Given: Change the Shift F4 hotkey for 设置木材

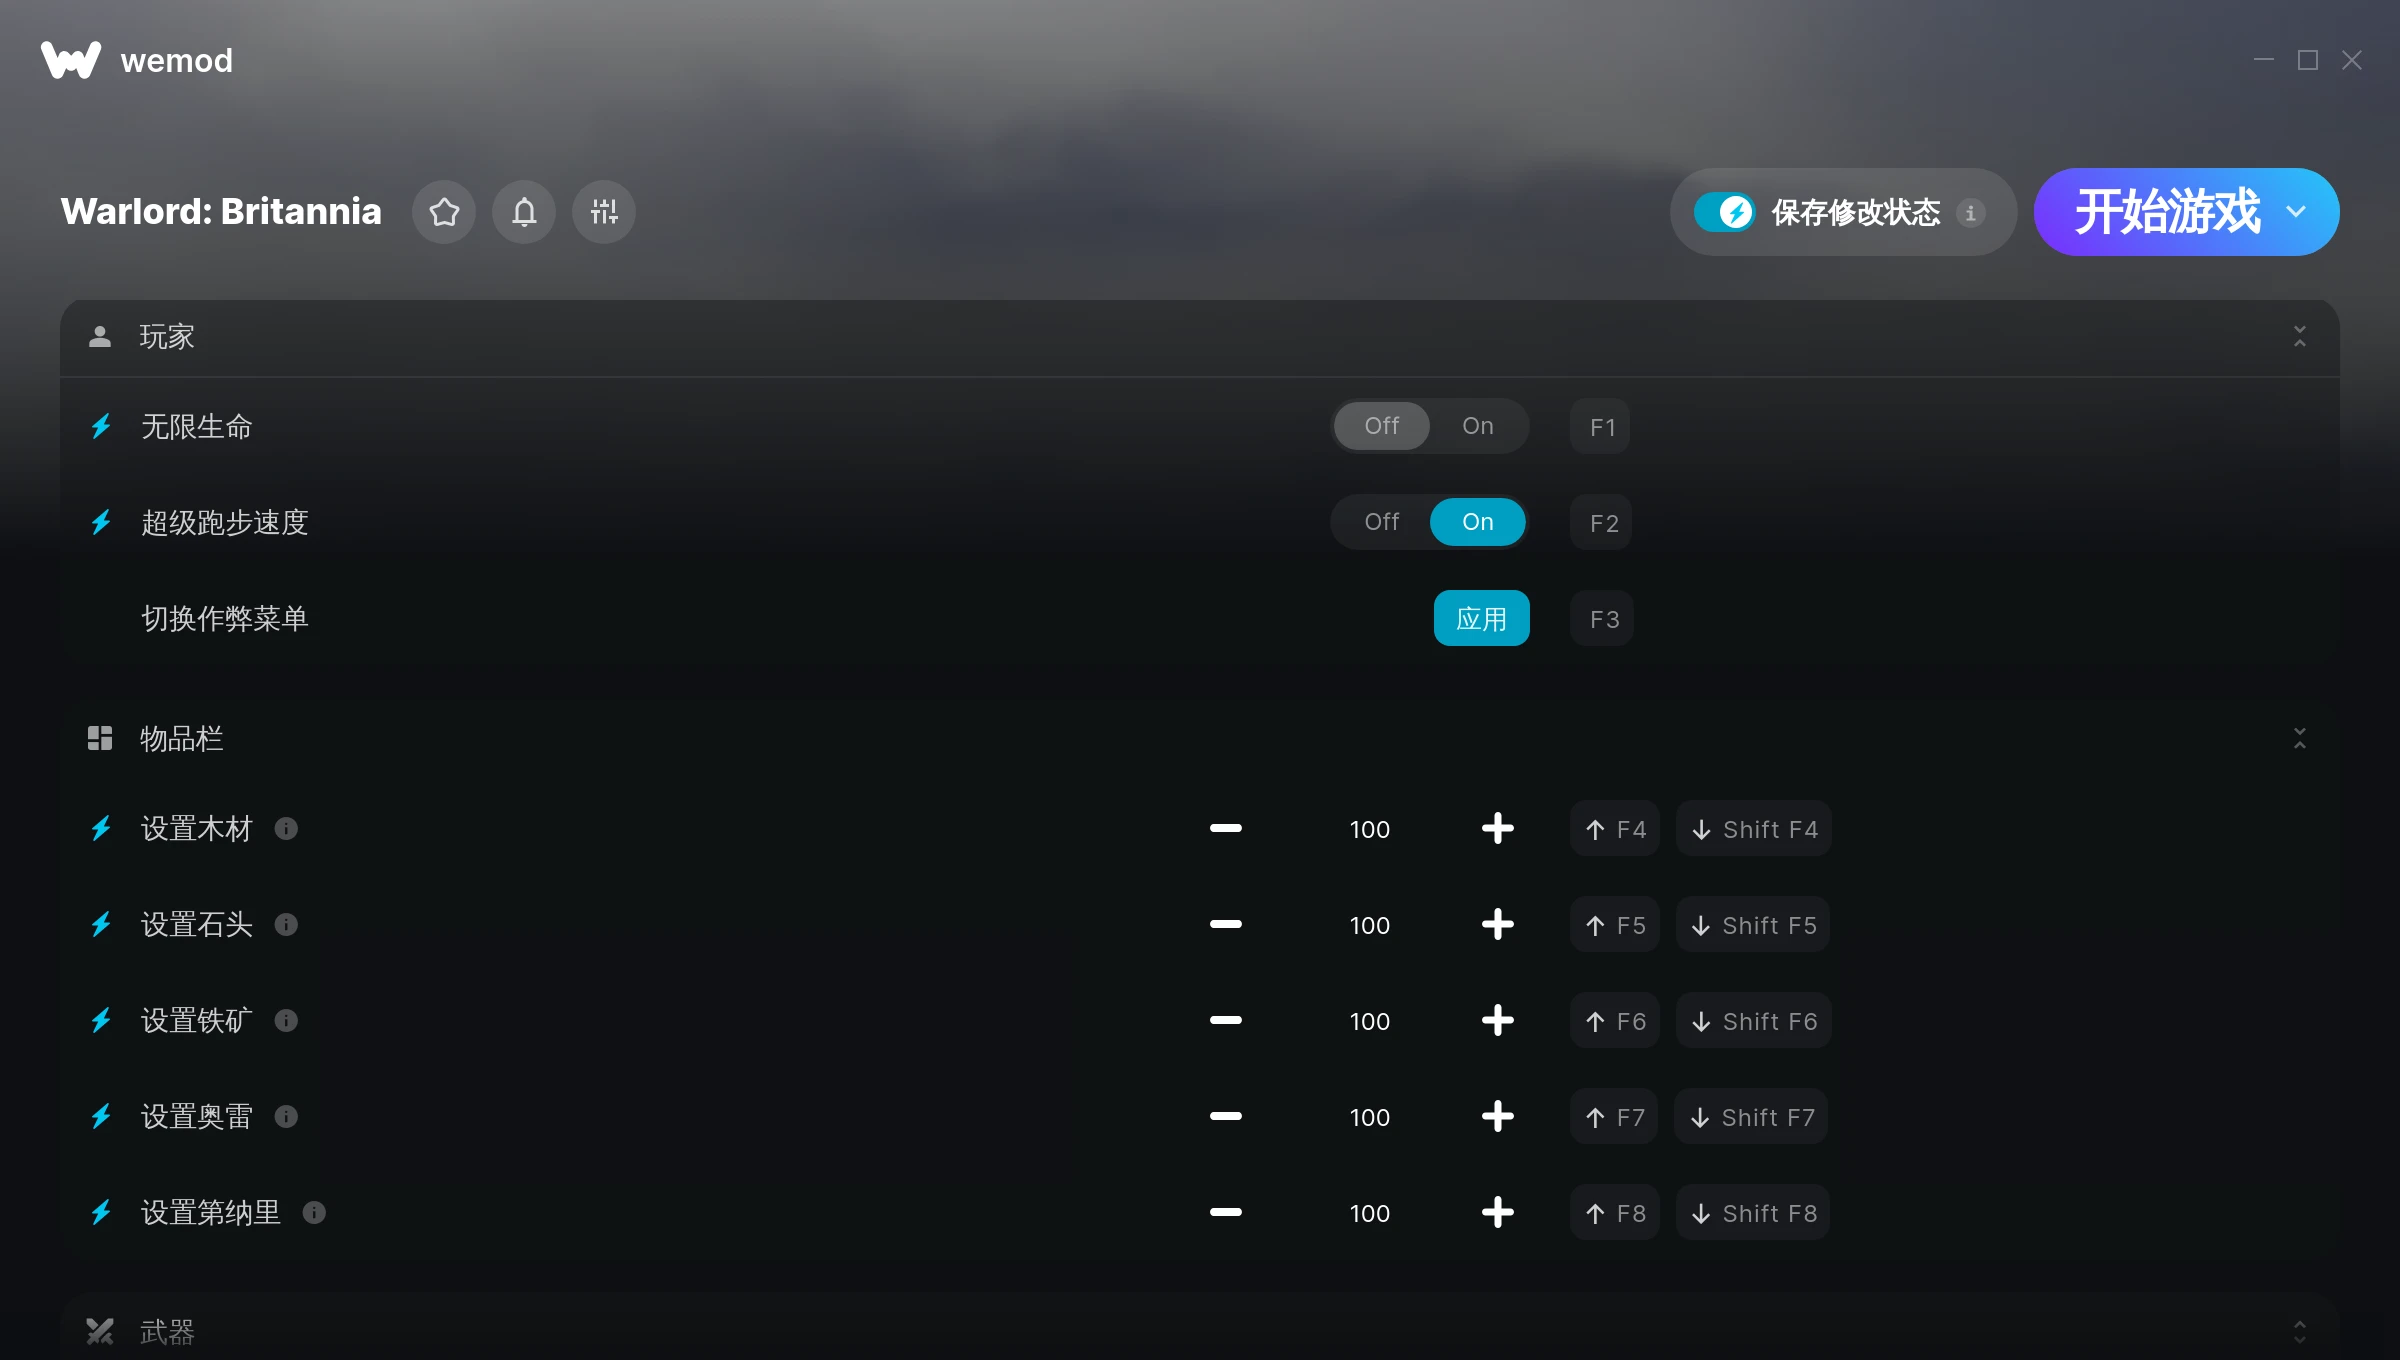Looking at the screenshot, I should point(1754,829).
